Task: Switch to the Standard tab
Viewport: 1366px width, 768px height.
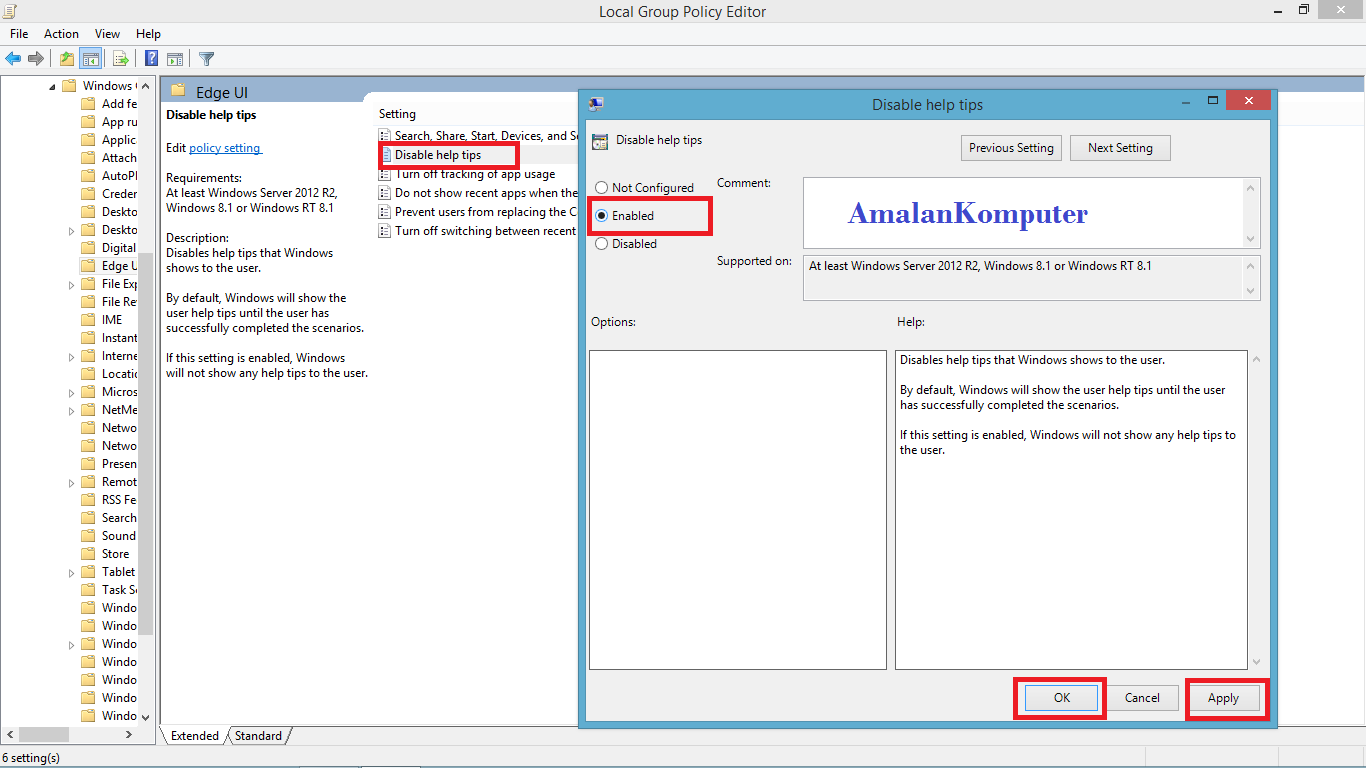Action: (258, 736)
